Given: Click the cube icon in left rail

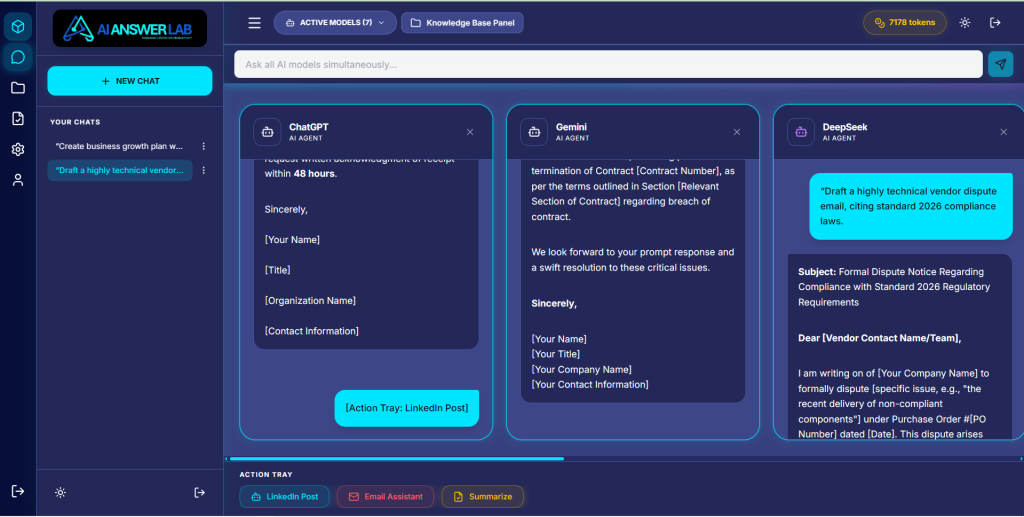Looking at the screenshot, I should pyautogui.click(x=18, y=26).
